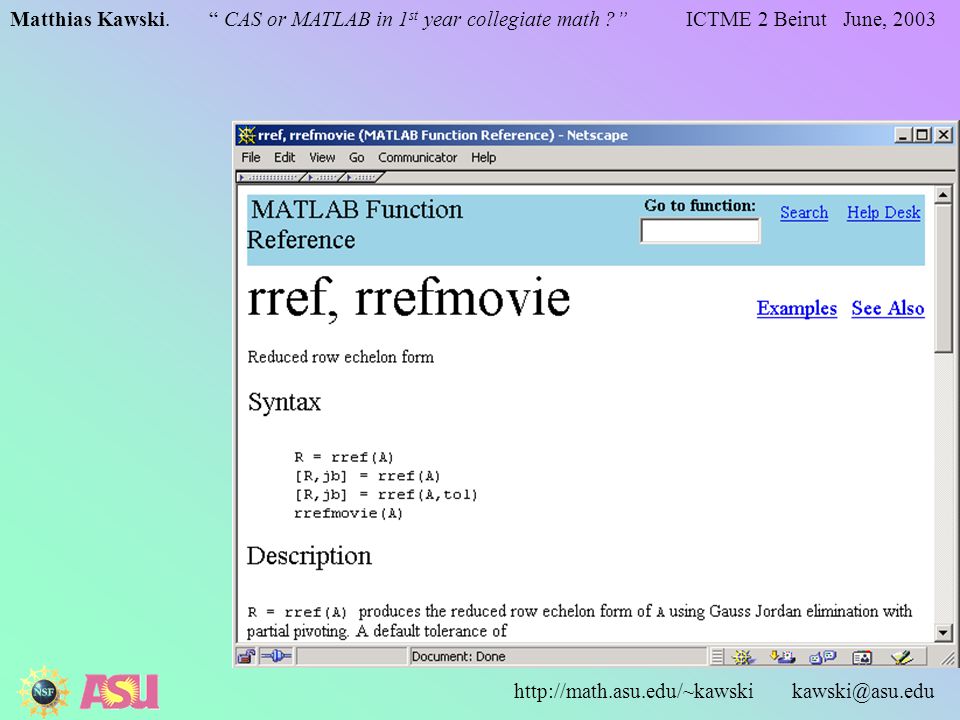Viewport: 960px width, 720px height.
Task: Expand the middle collapsed toolbar tab
Action: click(x=324, y=178)
